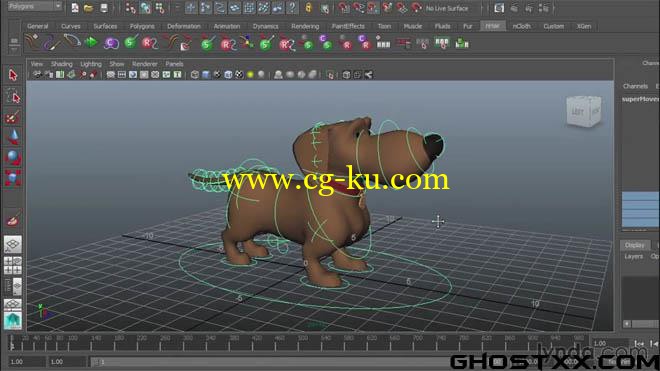Open a scene with folder icon
The image size is (660, 371).
point(88,8)
